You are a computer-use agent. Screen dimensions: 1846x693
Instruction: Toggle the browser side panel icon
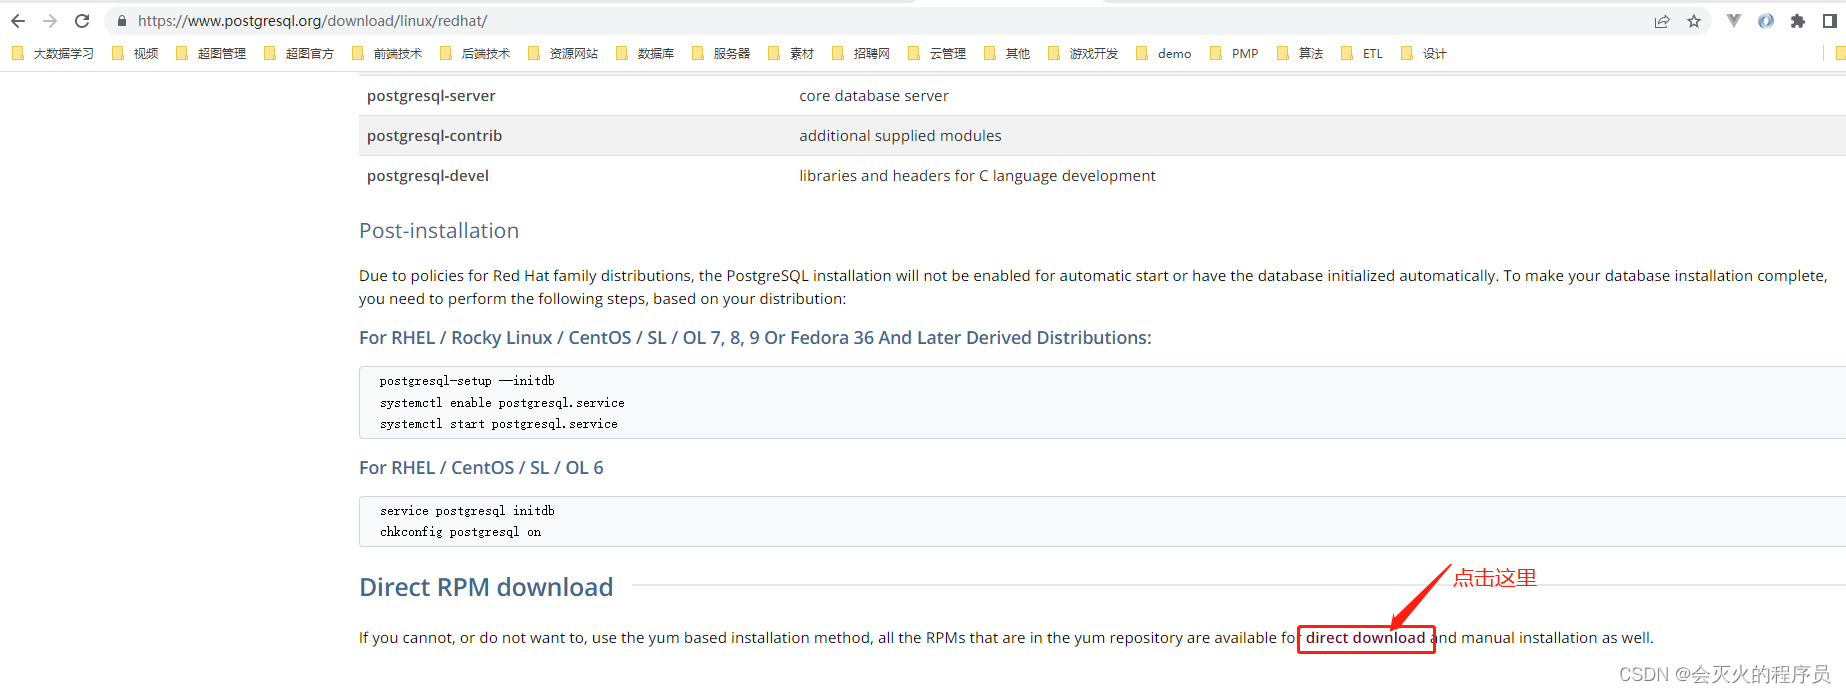click(x=1829, y=21)
